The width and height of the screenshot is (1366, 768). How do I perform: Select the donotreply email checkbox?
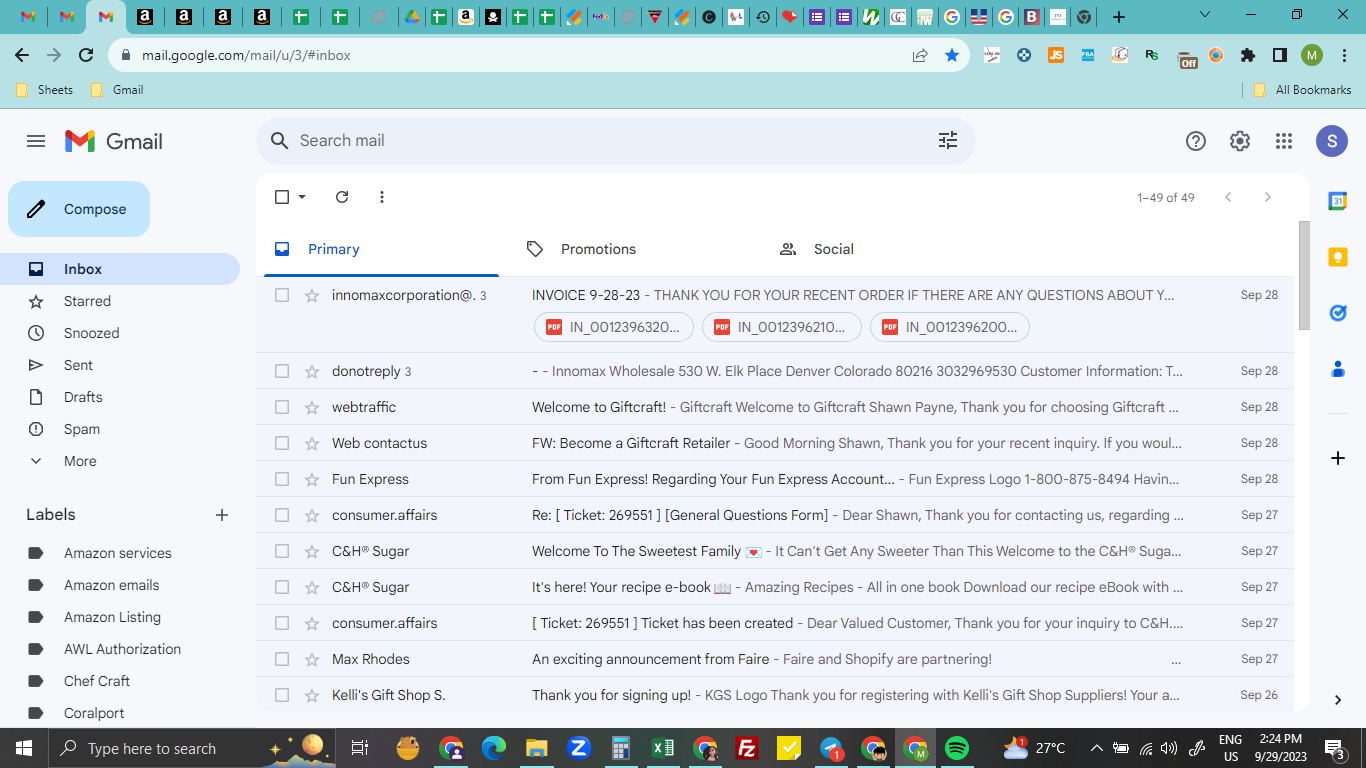(x=282, y=371)
